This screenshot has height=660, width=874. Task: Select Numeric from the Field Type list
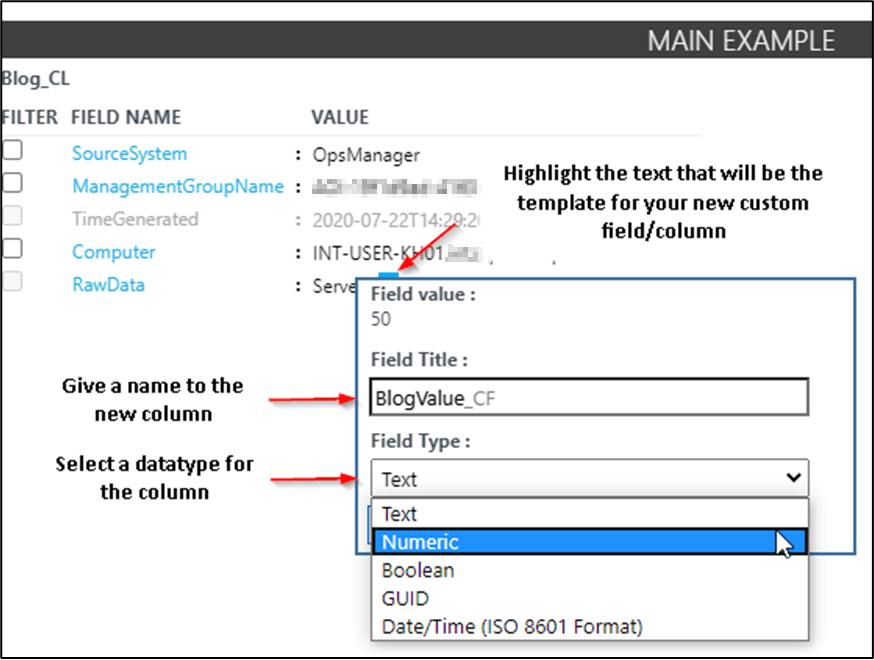tap(420, 541)
